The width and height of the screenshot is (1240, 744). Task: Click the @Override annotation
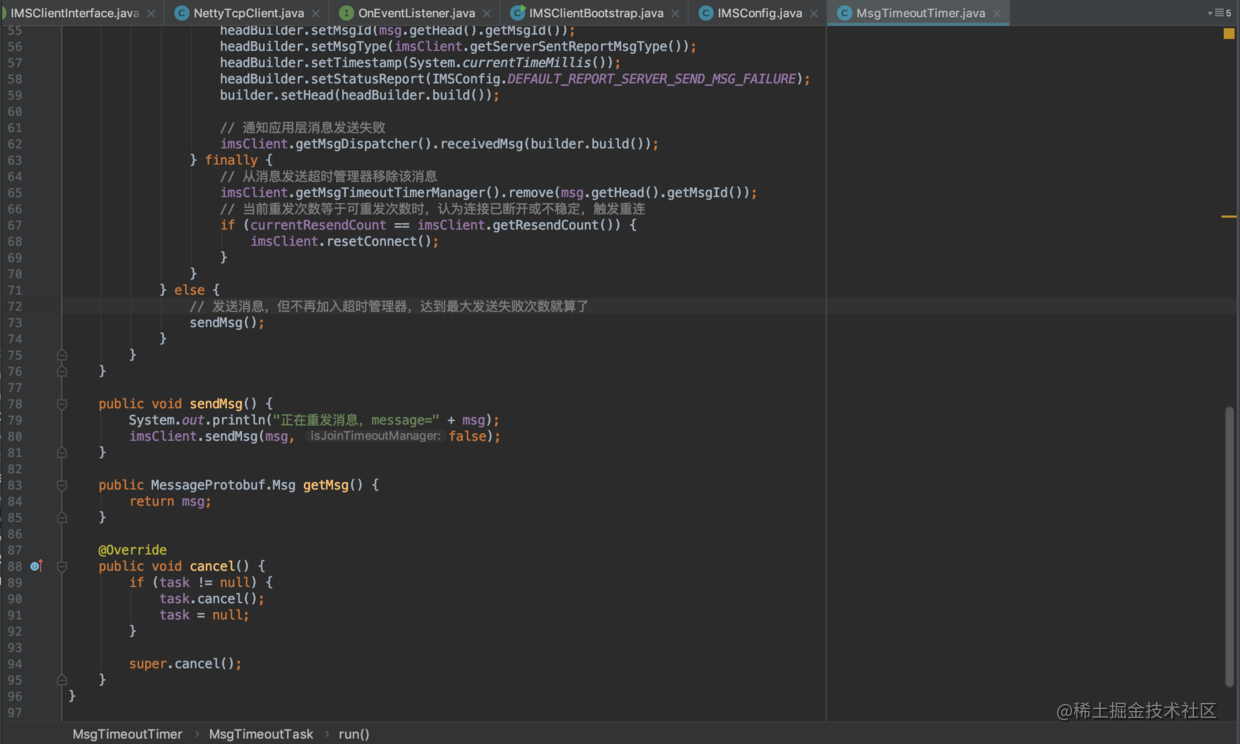pos(132,550)
